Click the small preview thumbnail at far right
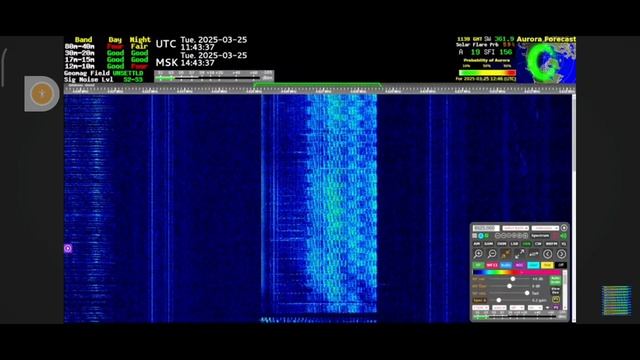 tap(616, 301)
